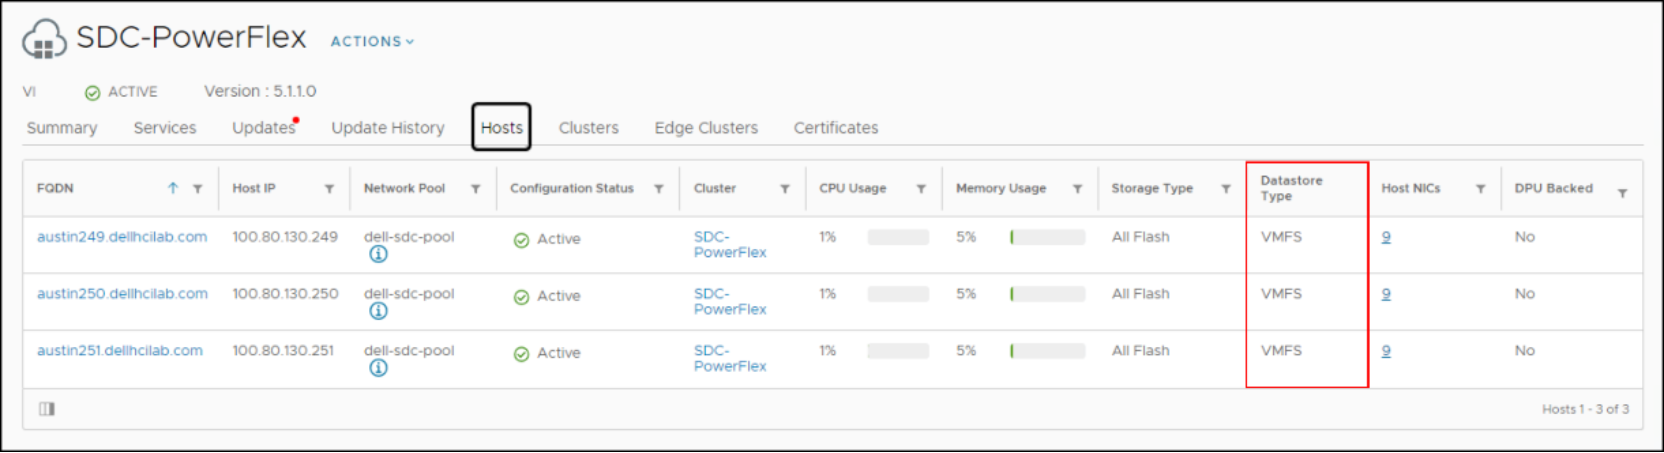Screen dimensions: 1664x453
Task: Open SDC-PowerFlex cluster link in austin251 row
Action: pyautogui.click(x=730, y=359)
